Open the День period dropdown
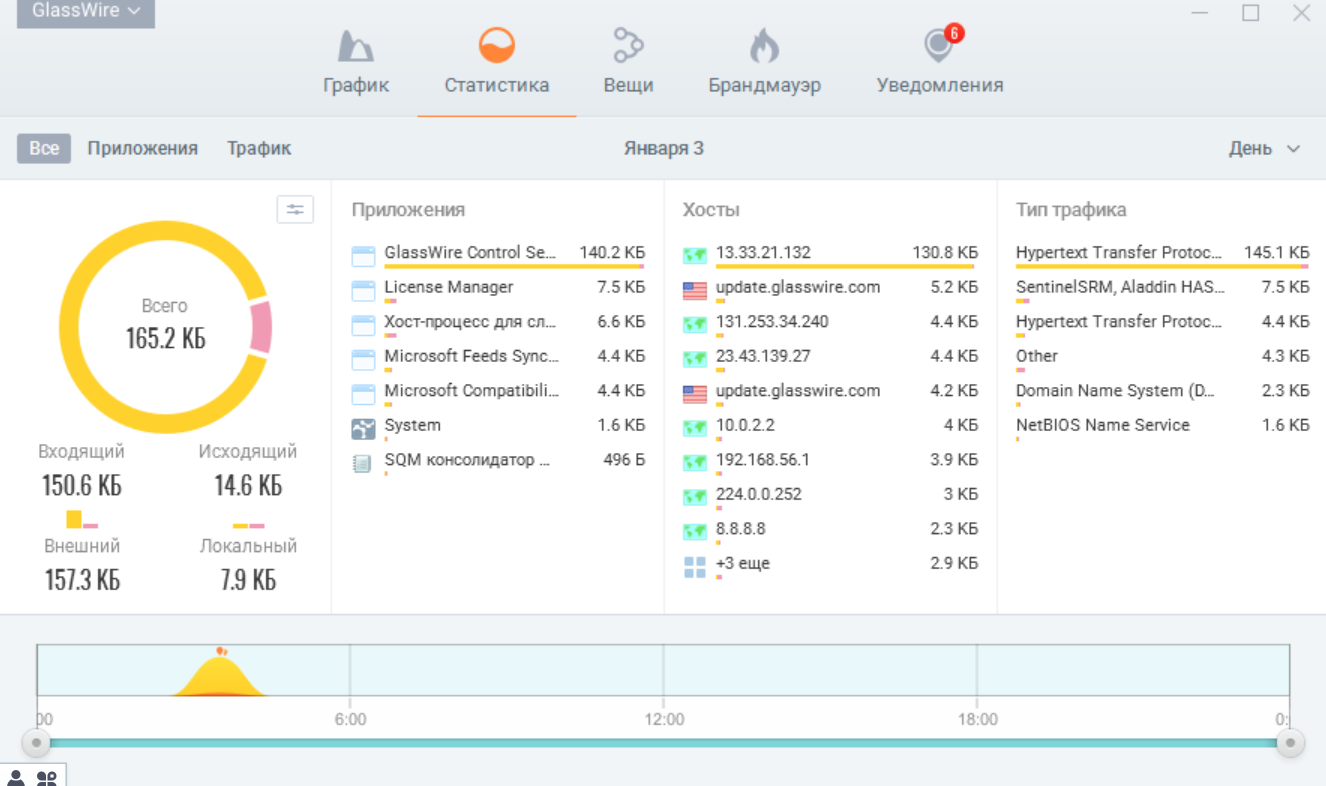 pyautogui.click(x=1264, y=148)
